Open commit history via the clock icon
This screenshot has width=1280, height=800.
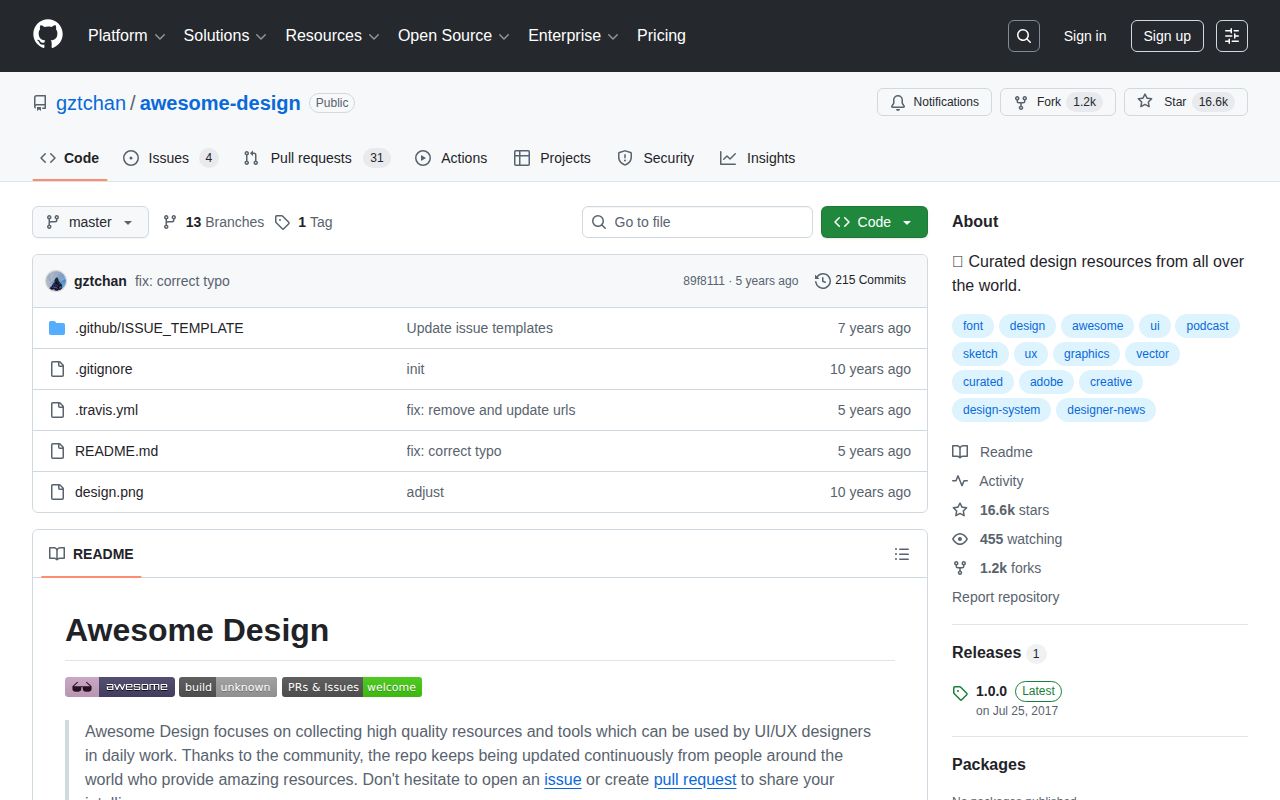823,280
